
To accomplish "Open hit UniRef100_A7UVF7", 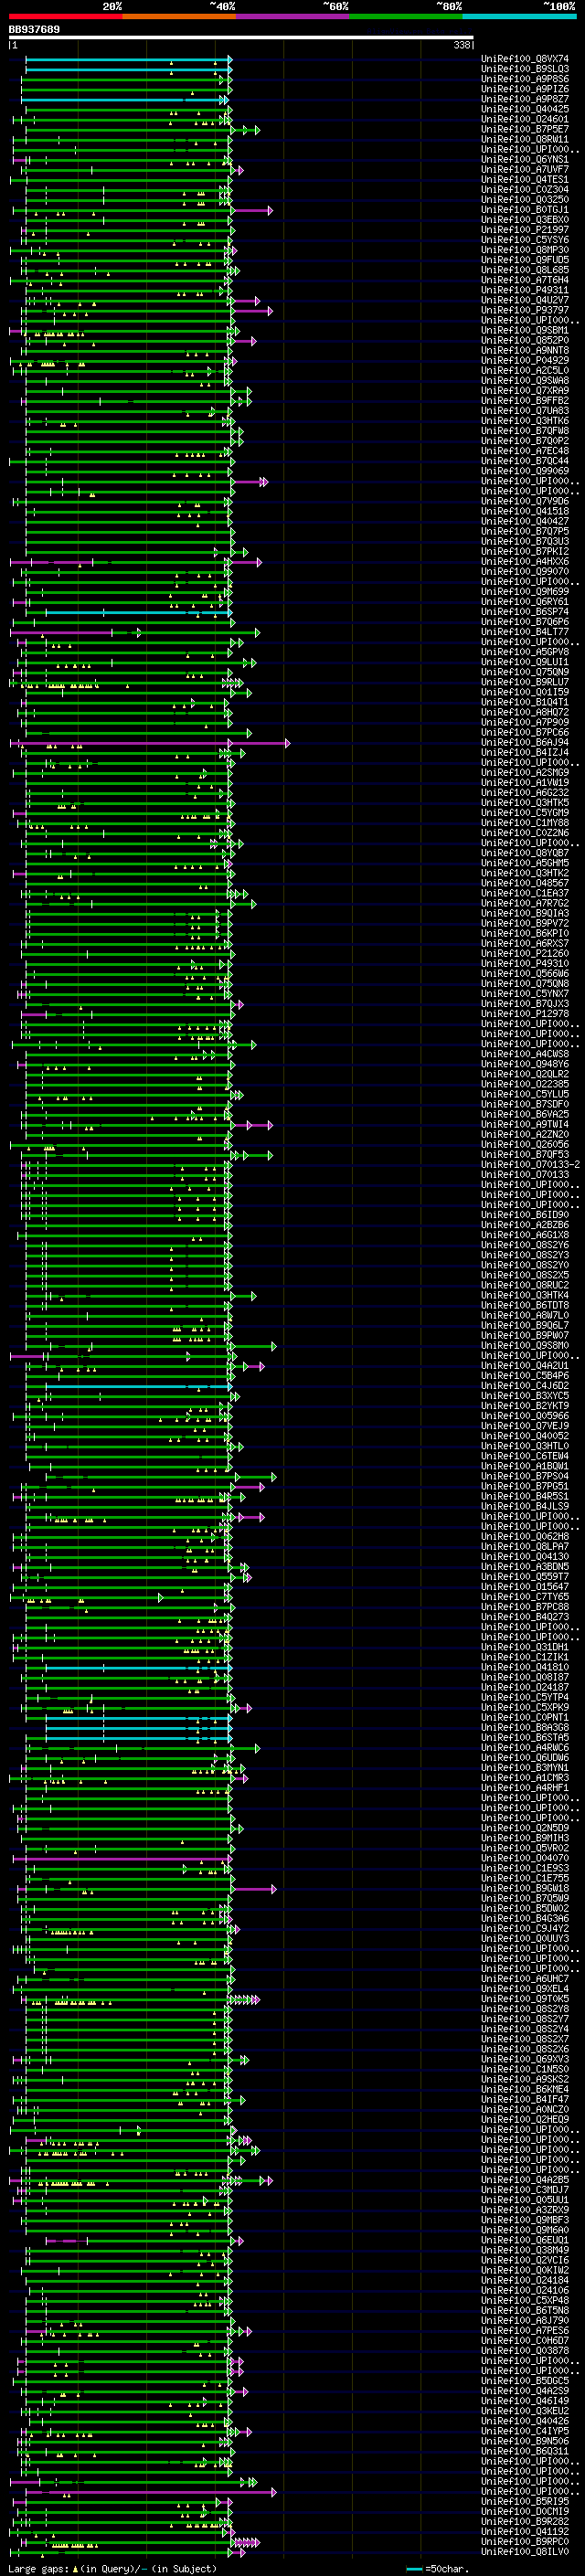I will 525,170.
